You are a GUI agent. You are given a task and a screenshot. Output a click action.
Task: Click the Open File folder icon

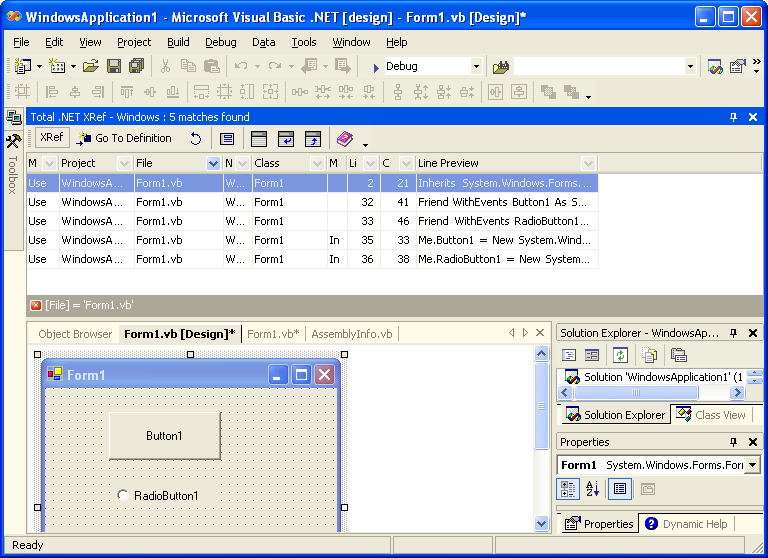[91, 66]
